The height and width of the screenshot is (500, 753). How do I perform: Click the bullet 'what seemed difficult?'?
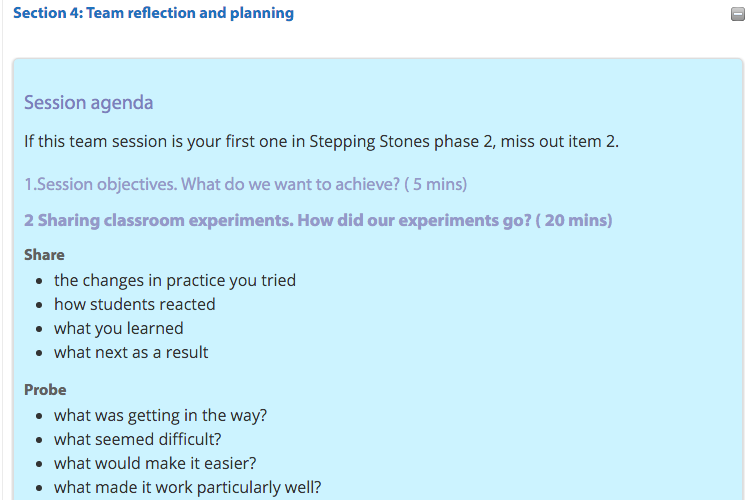coord(138,439)
